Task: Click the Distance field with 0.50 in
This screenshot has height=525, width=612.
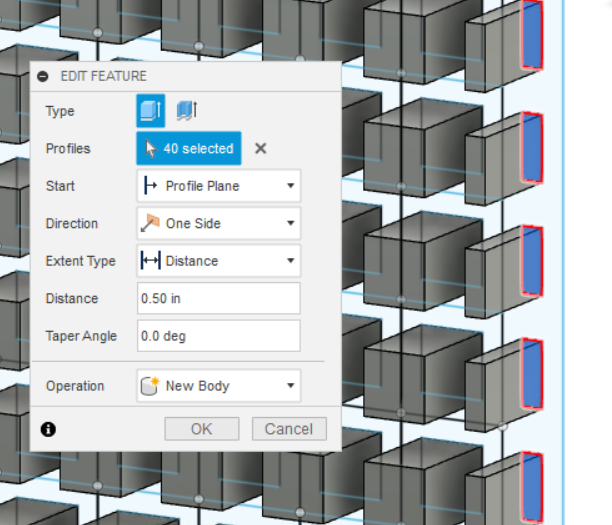Action: tap(219, 298)
